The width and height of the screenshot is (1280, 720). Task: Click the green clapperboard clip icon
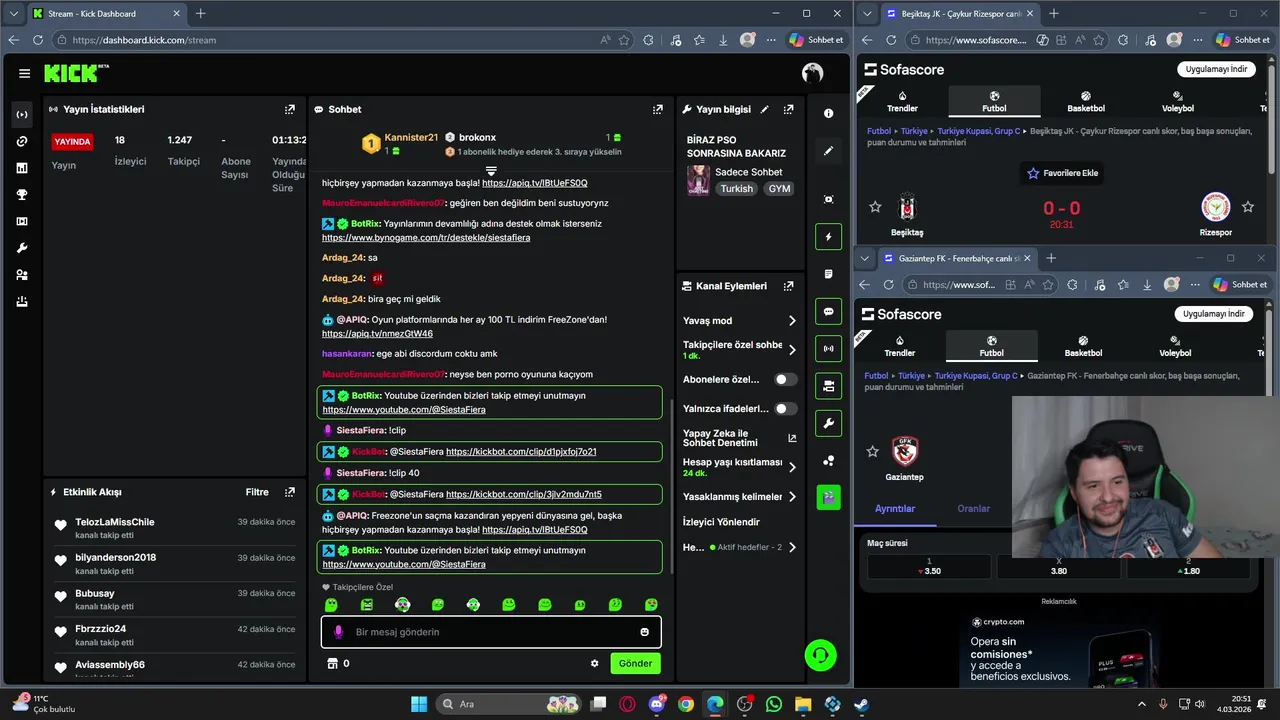pyautogui.click(x=828, y=497)
